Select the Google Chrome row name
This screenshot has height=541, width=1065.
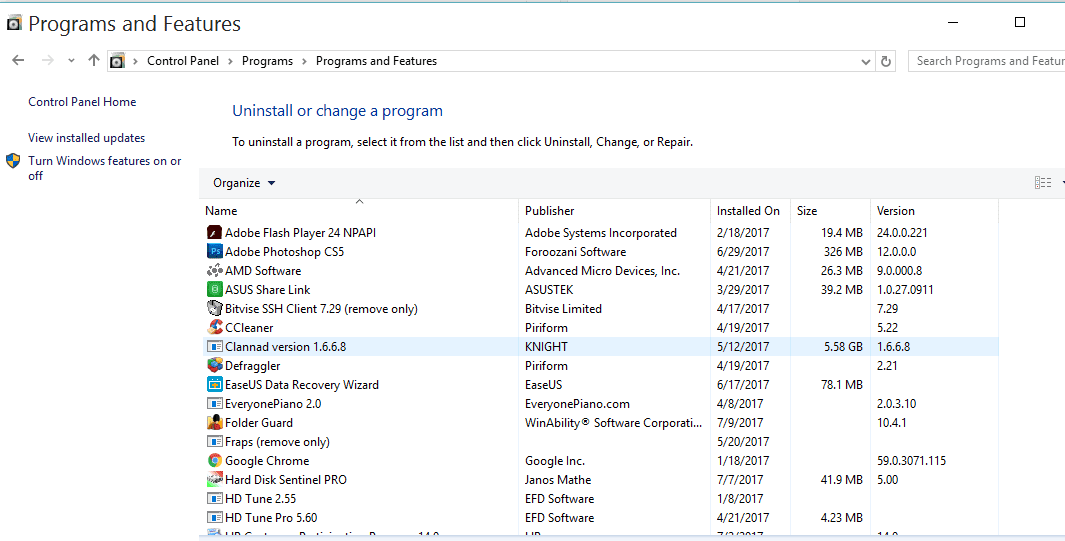[267, 461]
